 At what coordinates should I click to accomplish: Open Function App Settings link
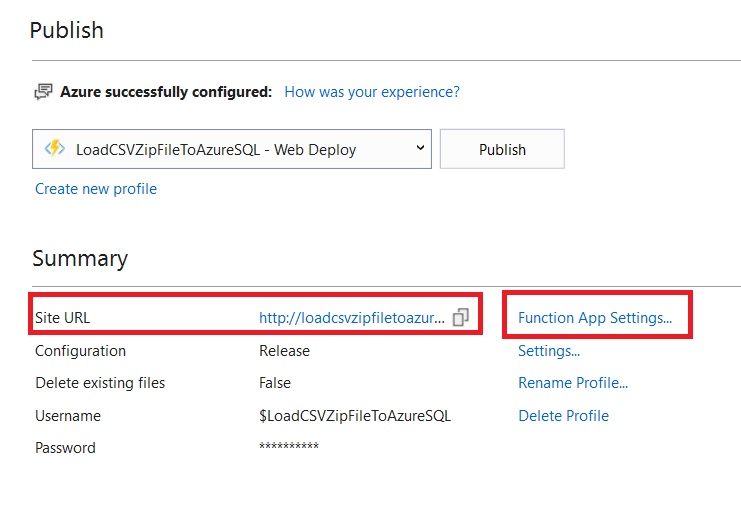[x=595, y=318]
